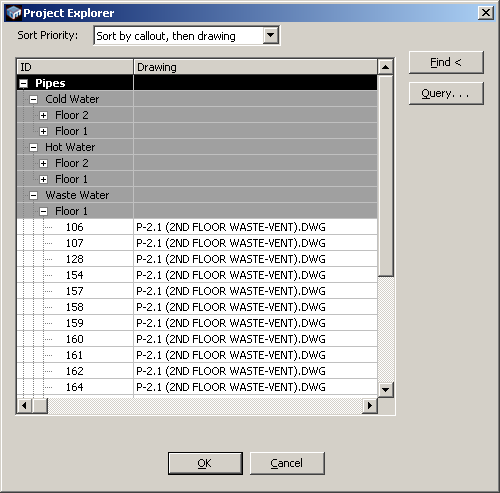Confirm with the OK button

[205, 463]
